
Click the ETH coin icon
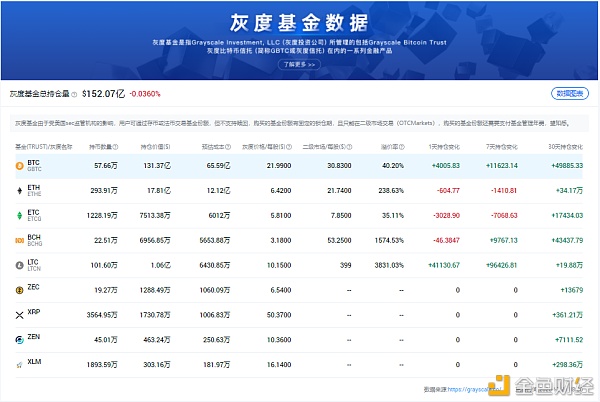tap(20, 190)
